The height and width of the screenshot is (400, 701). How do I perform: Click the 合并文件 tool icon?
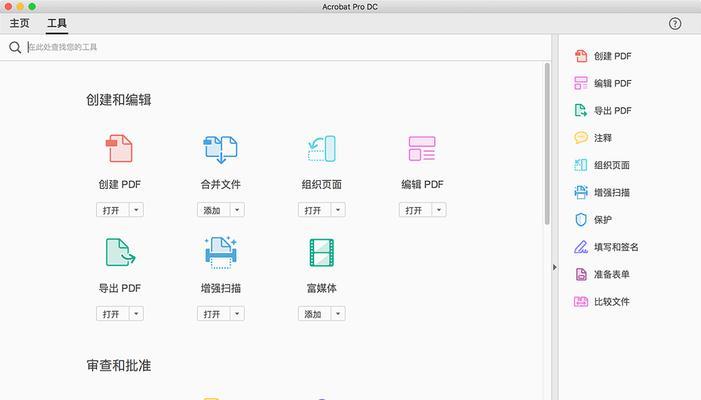(220, 149)
